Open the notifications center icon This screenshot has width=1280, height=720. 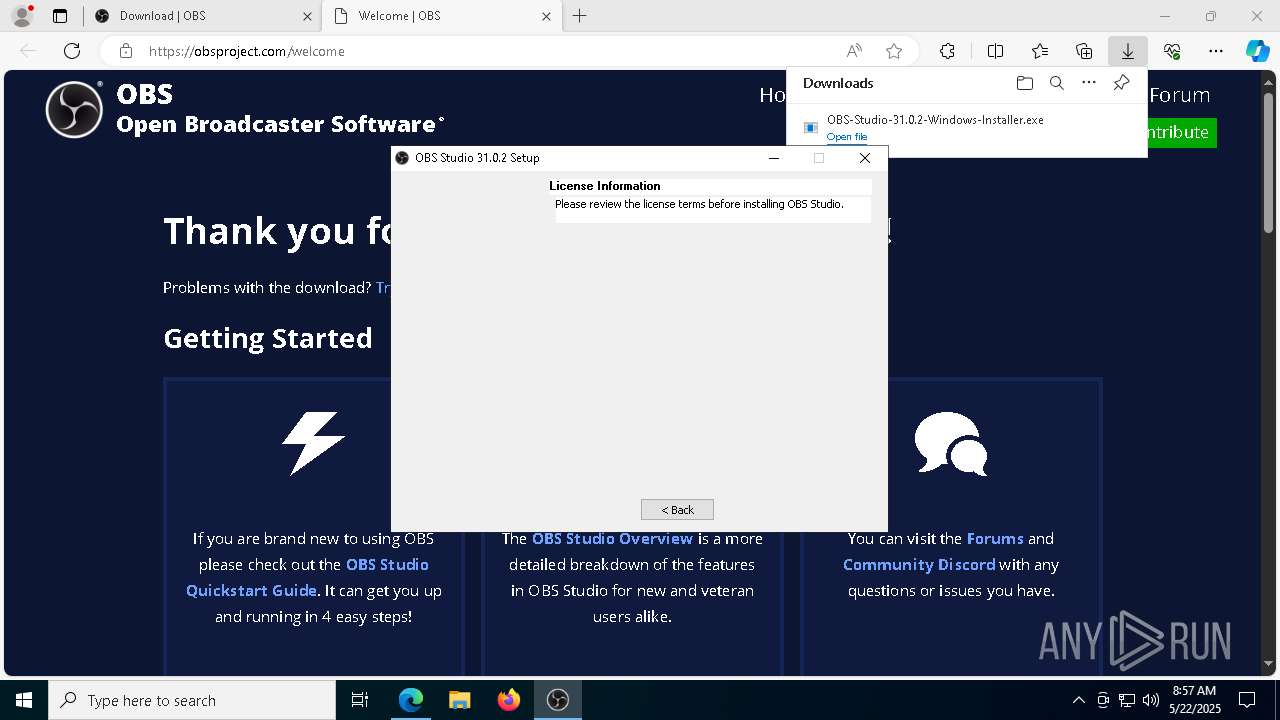pyautogui.click(x=1247, y=700)
